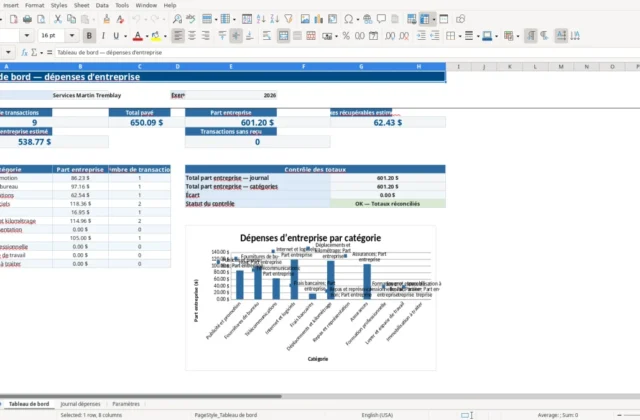The image size is (640, 420).
Task: Sort ascending with the A-Z icon
Action: point(261,19)
